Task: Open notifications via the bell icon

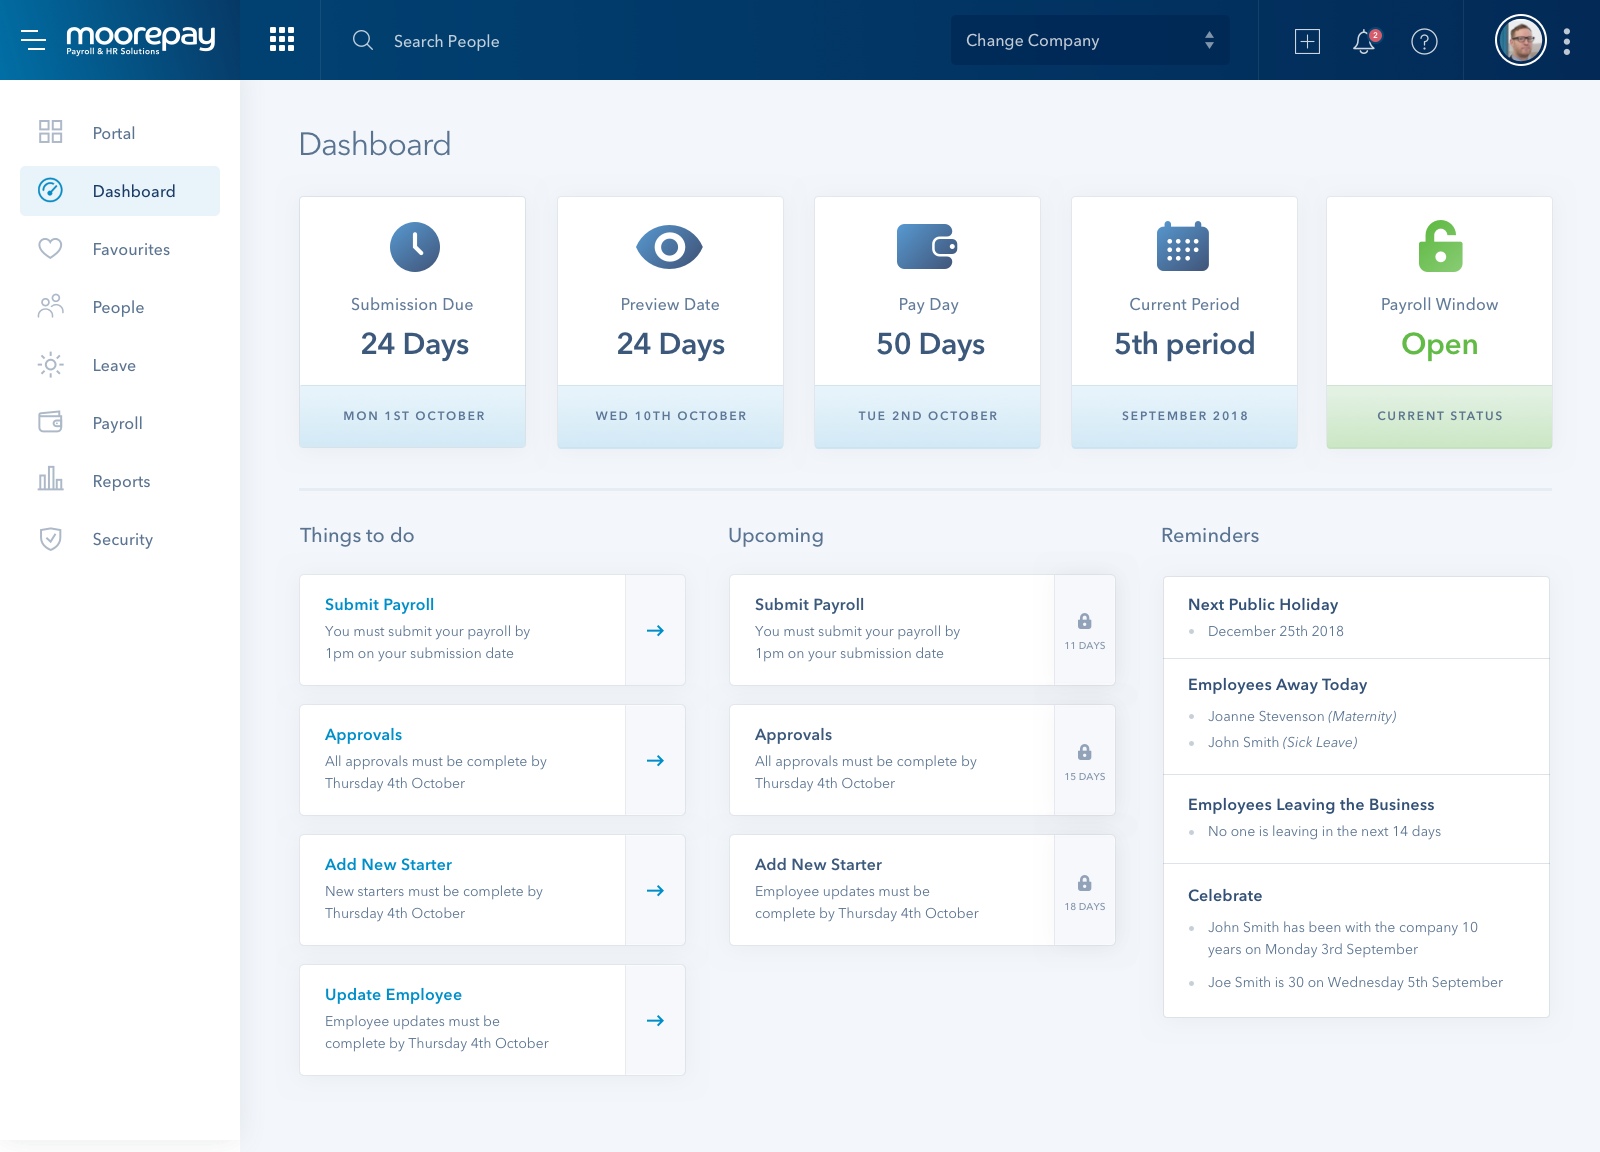Action: 1362,41
